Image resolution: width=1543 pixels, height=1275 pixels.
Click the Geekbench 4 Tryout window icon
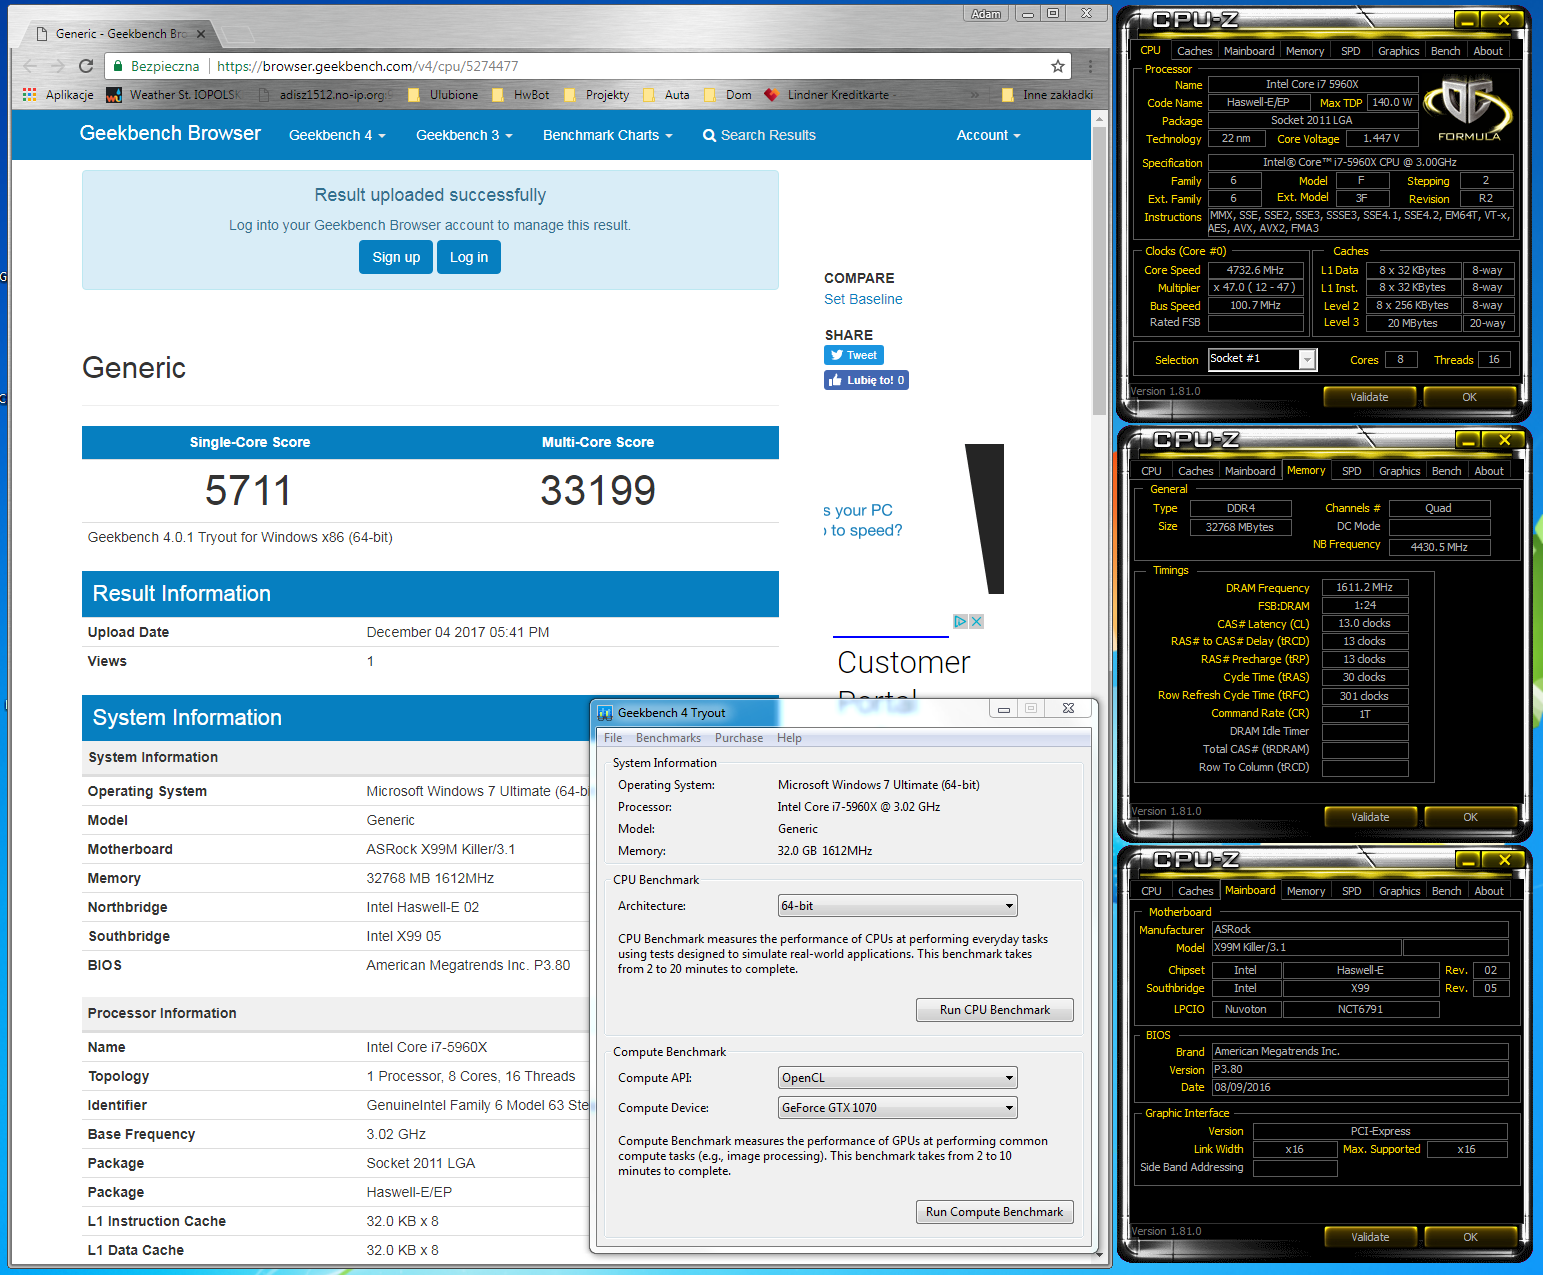[x=605, y=713]
